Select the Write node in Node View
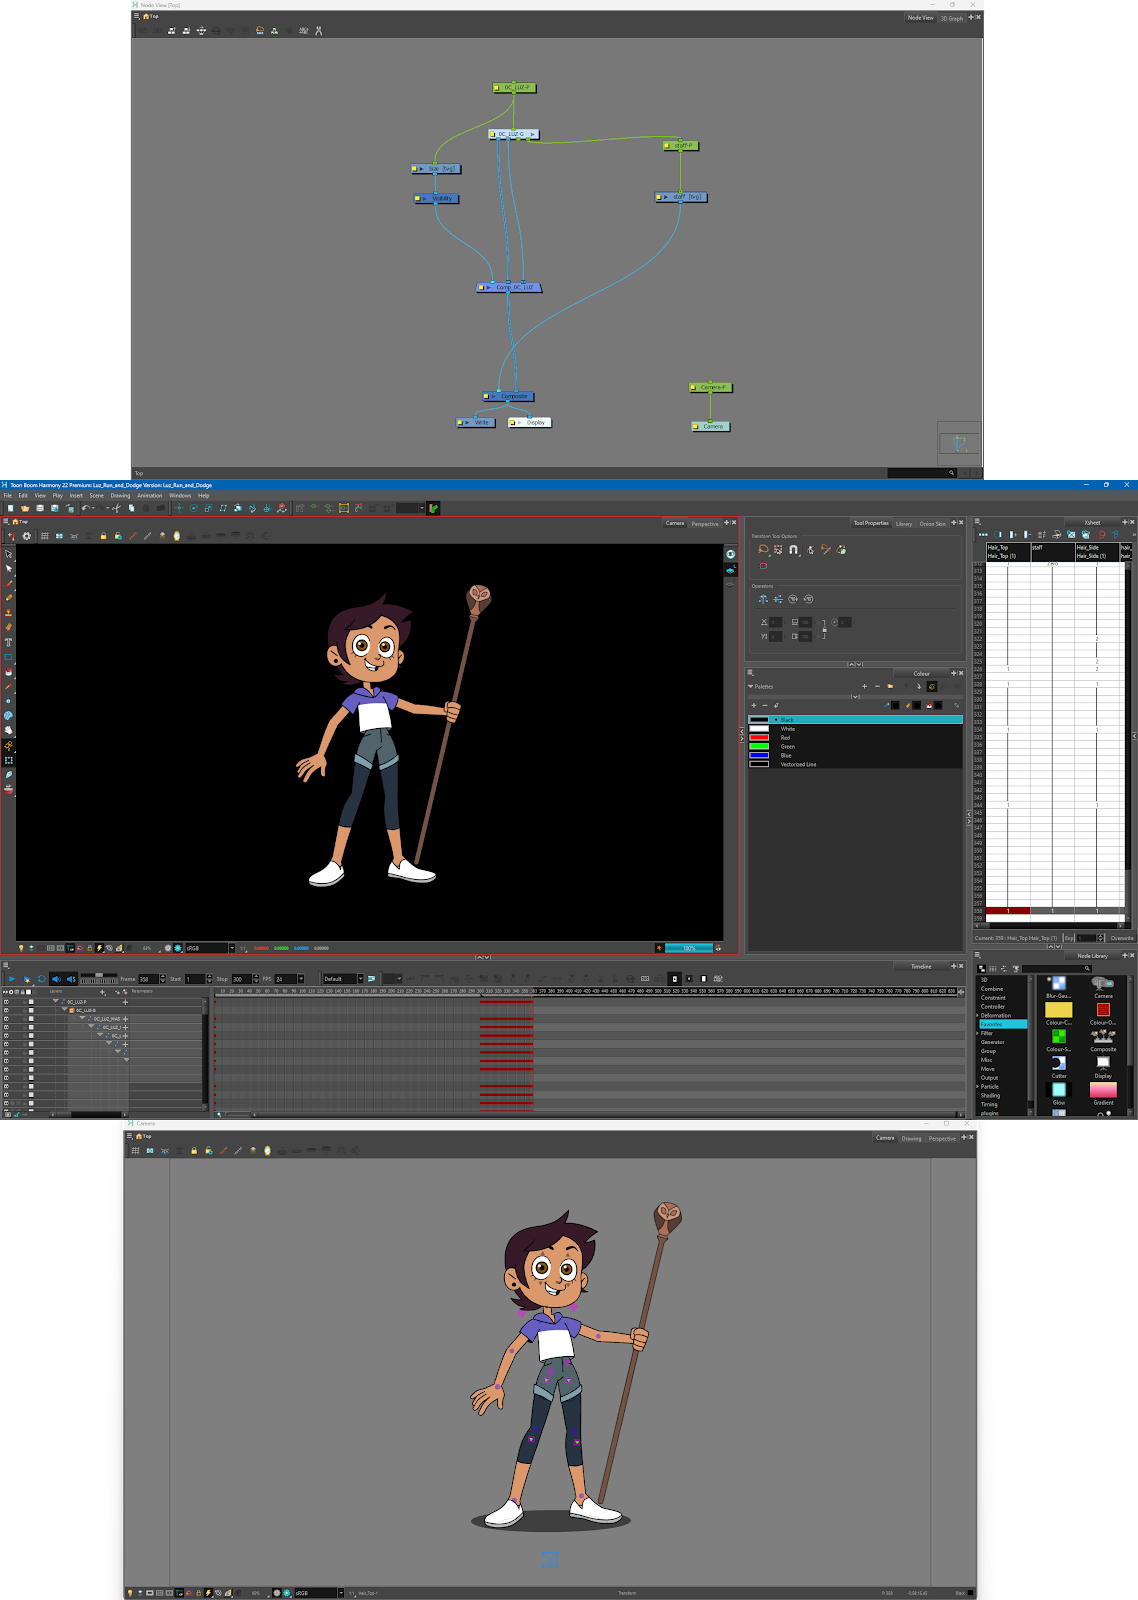 click(476, 422)
